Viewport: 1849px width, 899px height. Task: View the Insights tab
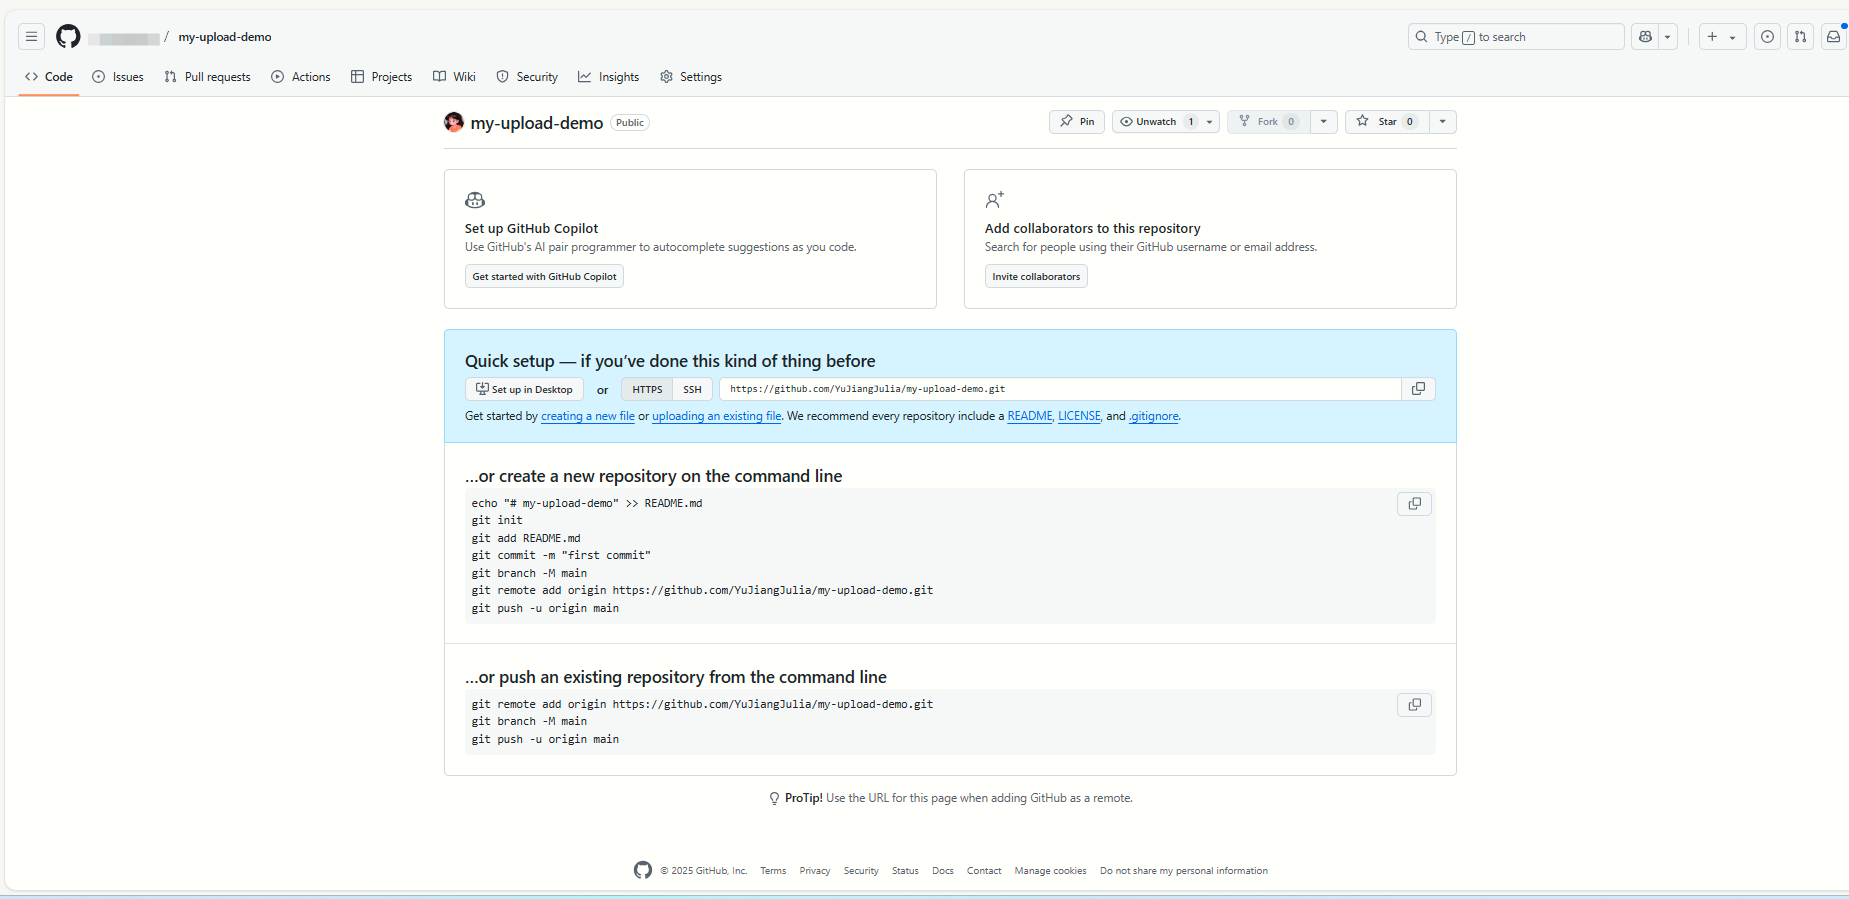pos(608,77)
